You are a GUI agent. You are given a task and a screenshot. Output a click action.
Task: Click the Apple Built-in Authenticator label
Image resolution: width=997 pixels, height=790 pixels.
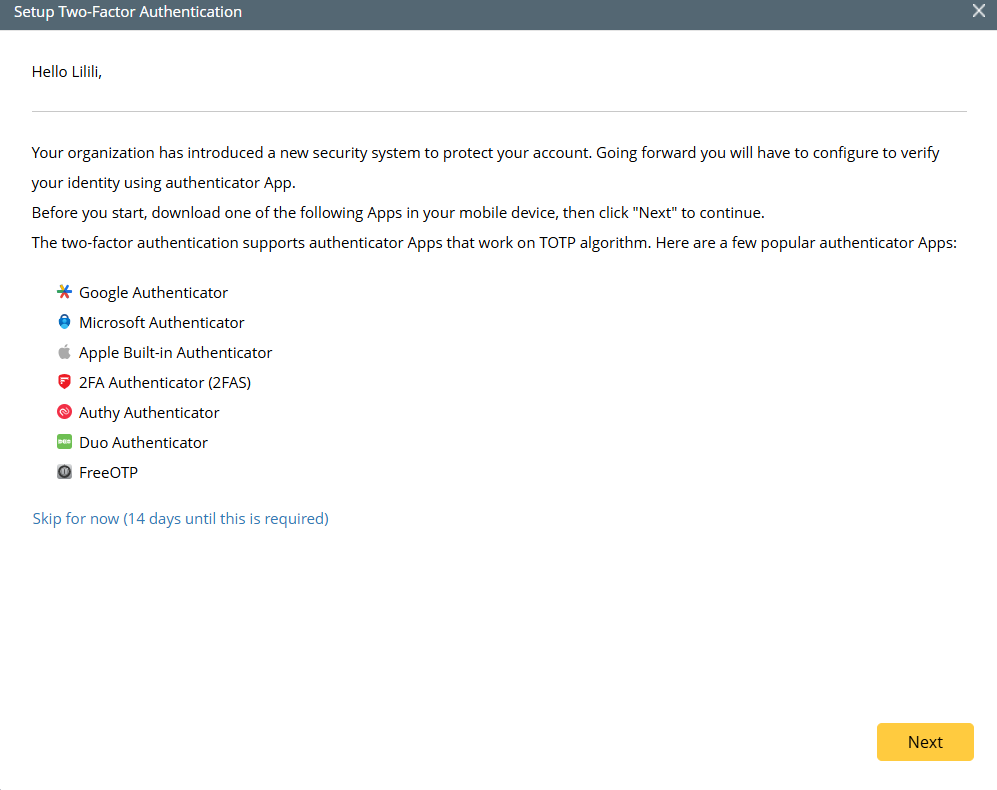175,353
